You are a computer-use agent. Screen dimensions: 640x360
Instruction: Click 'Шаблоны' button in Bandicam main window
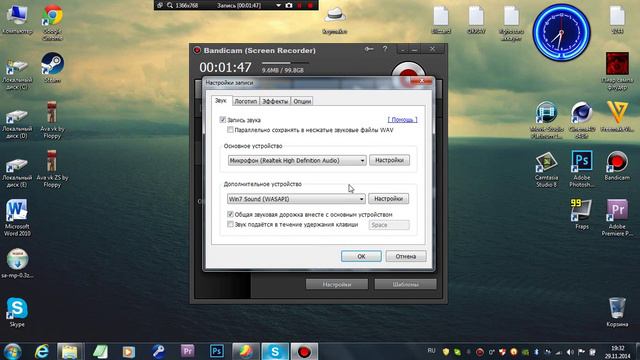[405, 284]
